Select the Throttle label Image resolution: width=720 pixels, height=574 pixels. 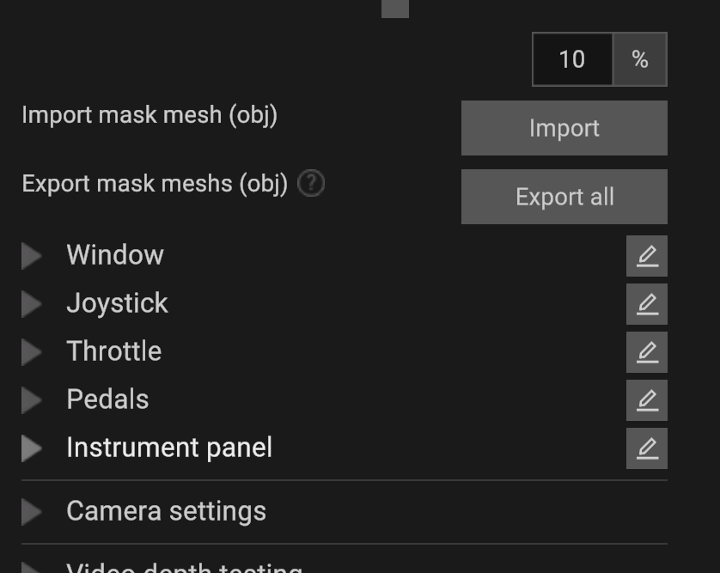click(x=114, y=351)
